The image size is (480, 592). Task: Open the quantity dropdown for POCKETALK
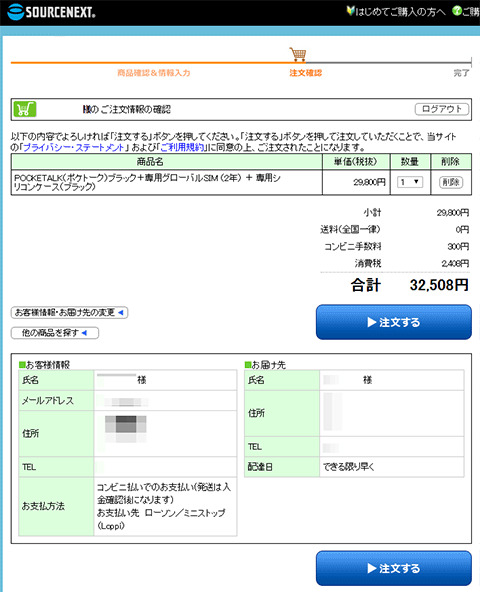(x=410, y=182)
